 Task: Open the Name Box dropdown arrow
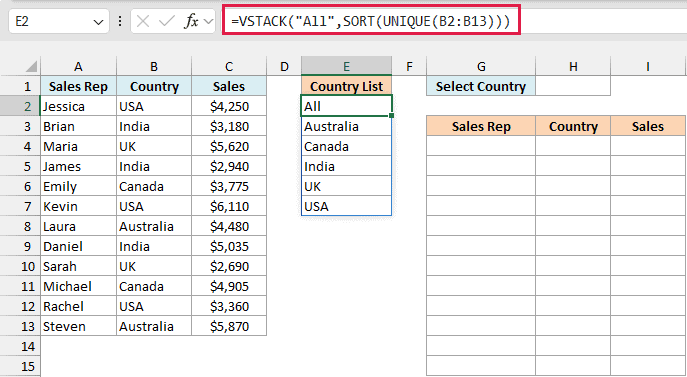99,22
